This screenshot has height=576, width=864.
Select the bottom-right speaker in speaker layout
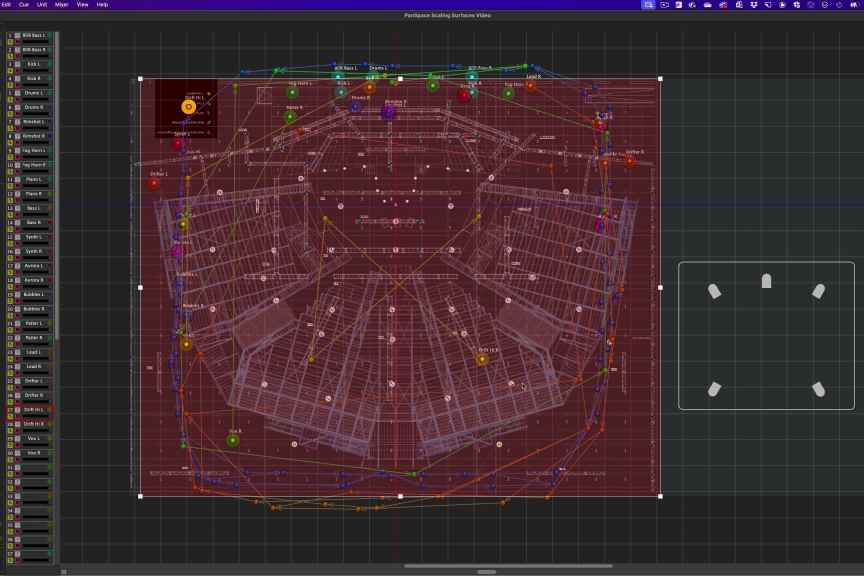tap(818, 389)
